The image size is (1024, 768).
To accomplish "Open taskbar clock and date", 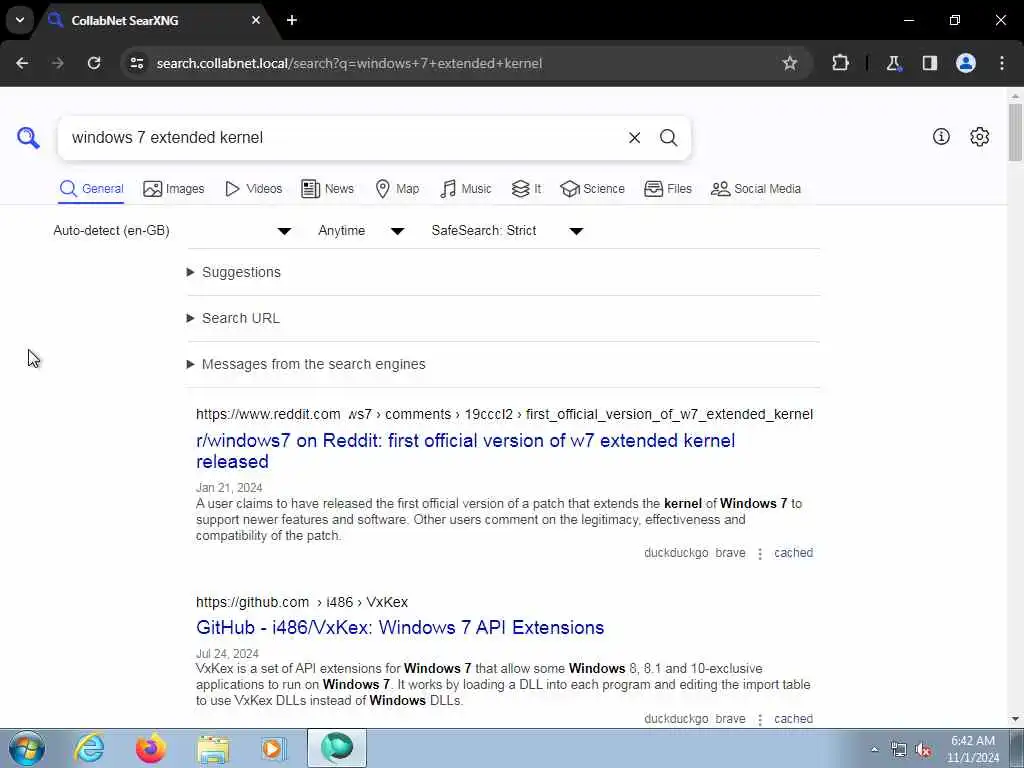I will click(973, 749).
